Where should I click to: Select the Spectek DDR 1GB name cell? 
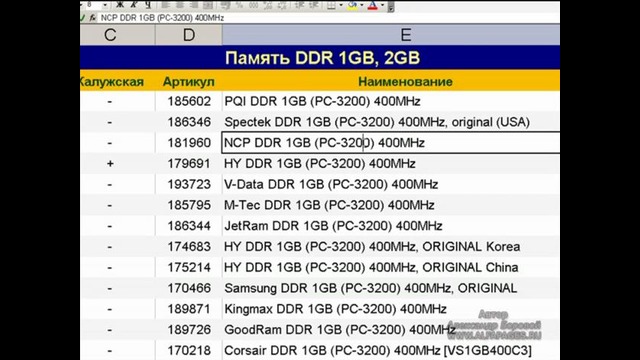pos(391,122)
